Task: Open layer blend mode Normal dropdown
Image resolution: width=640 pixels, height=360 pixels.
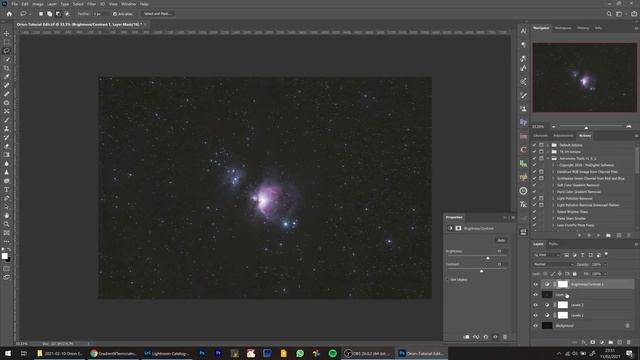Action: pos(553,264)
